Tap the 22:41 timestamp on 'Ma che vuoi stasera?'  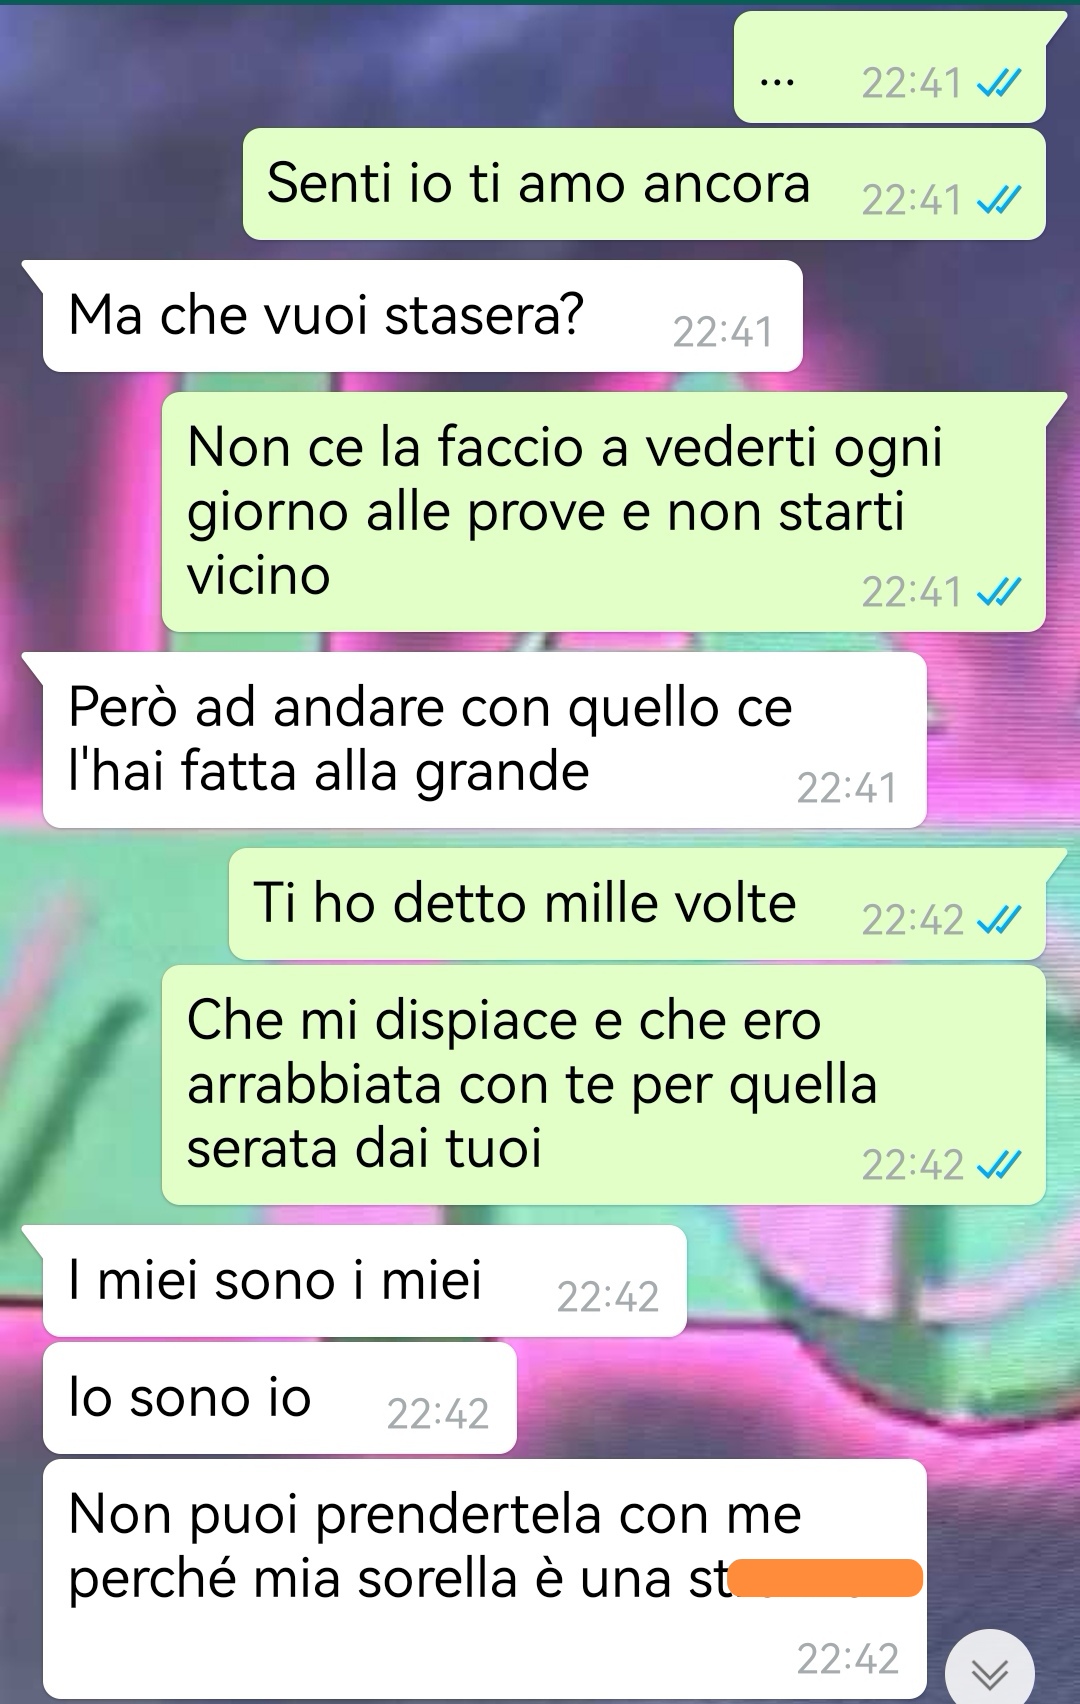723,332
